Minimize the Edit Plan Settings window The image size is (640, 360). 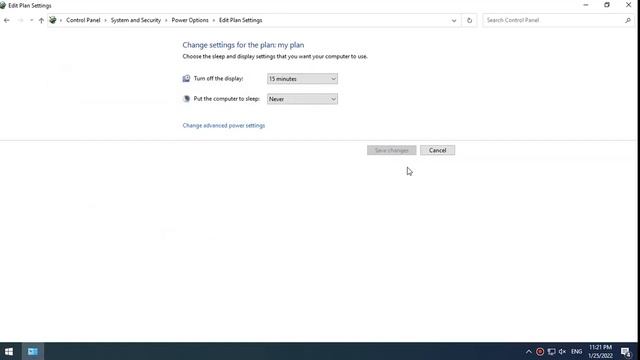[586, 5]
